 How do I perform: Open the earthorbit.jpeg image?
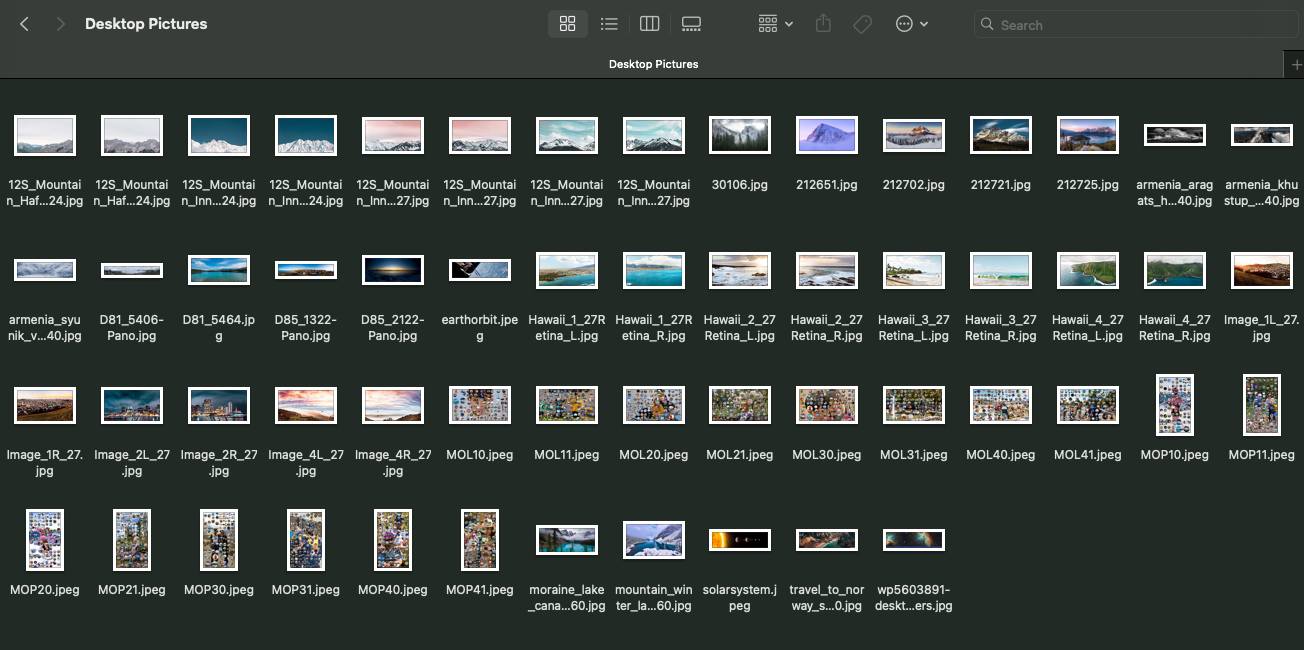(x=479, y=270)
